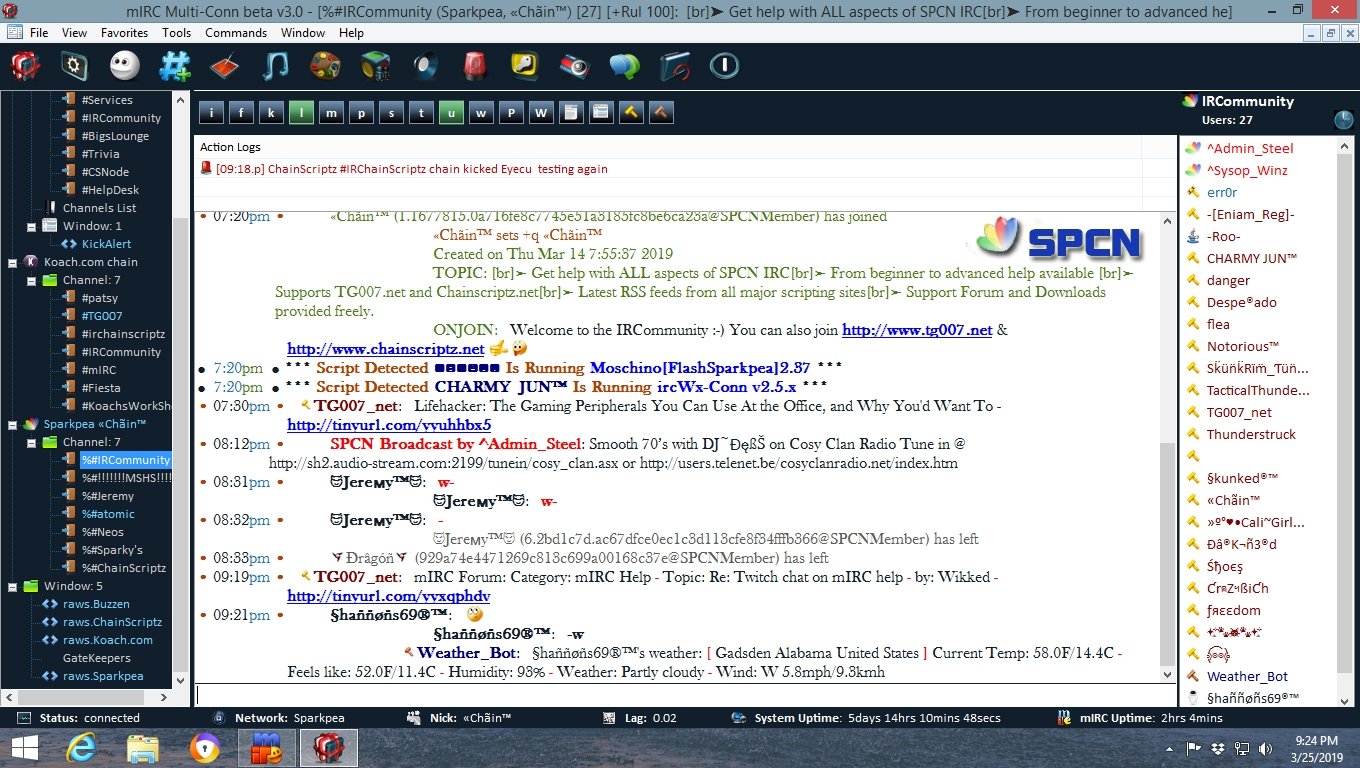Toggle the green channel mode l button

(x=301, y=112)
